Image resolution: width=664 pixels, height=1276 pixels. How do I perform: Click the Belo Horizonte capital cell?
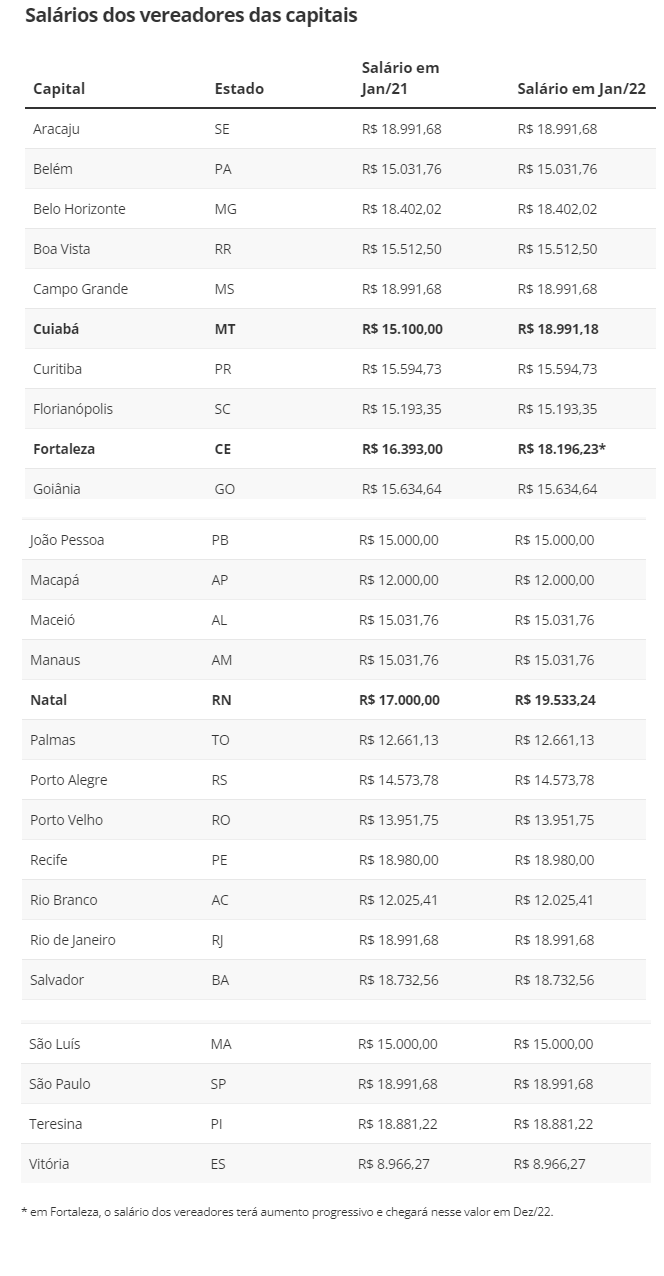tap(79, 209)
